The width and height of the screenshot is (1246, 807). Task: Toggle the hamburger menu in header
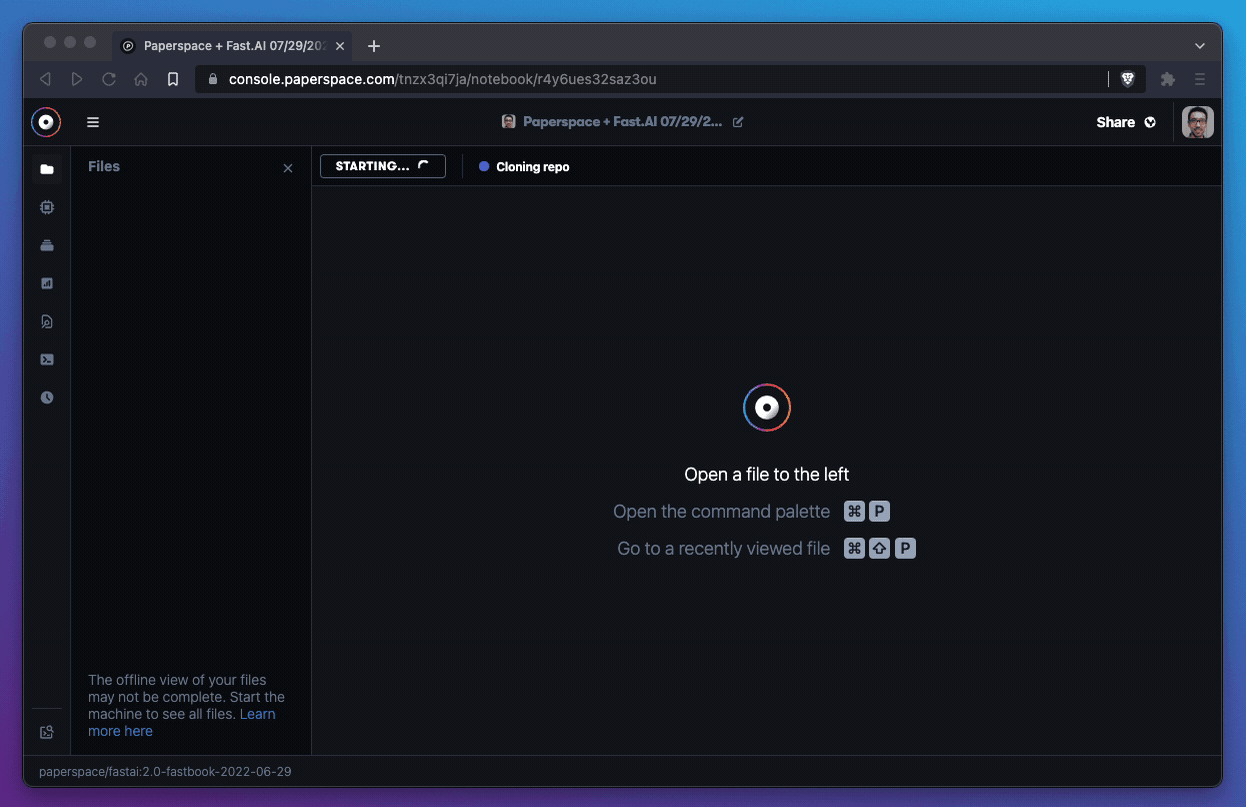click(x=93, y=122)
